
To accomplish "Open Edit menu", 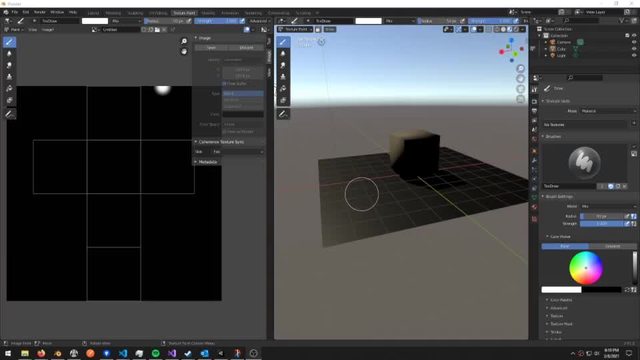I will [x=26, y=12].
